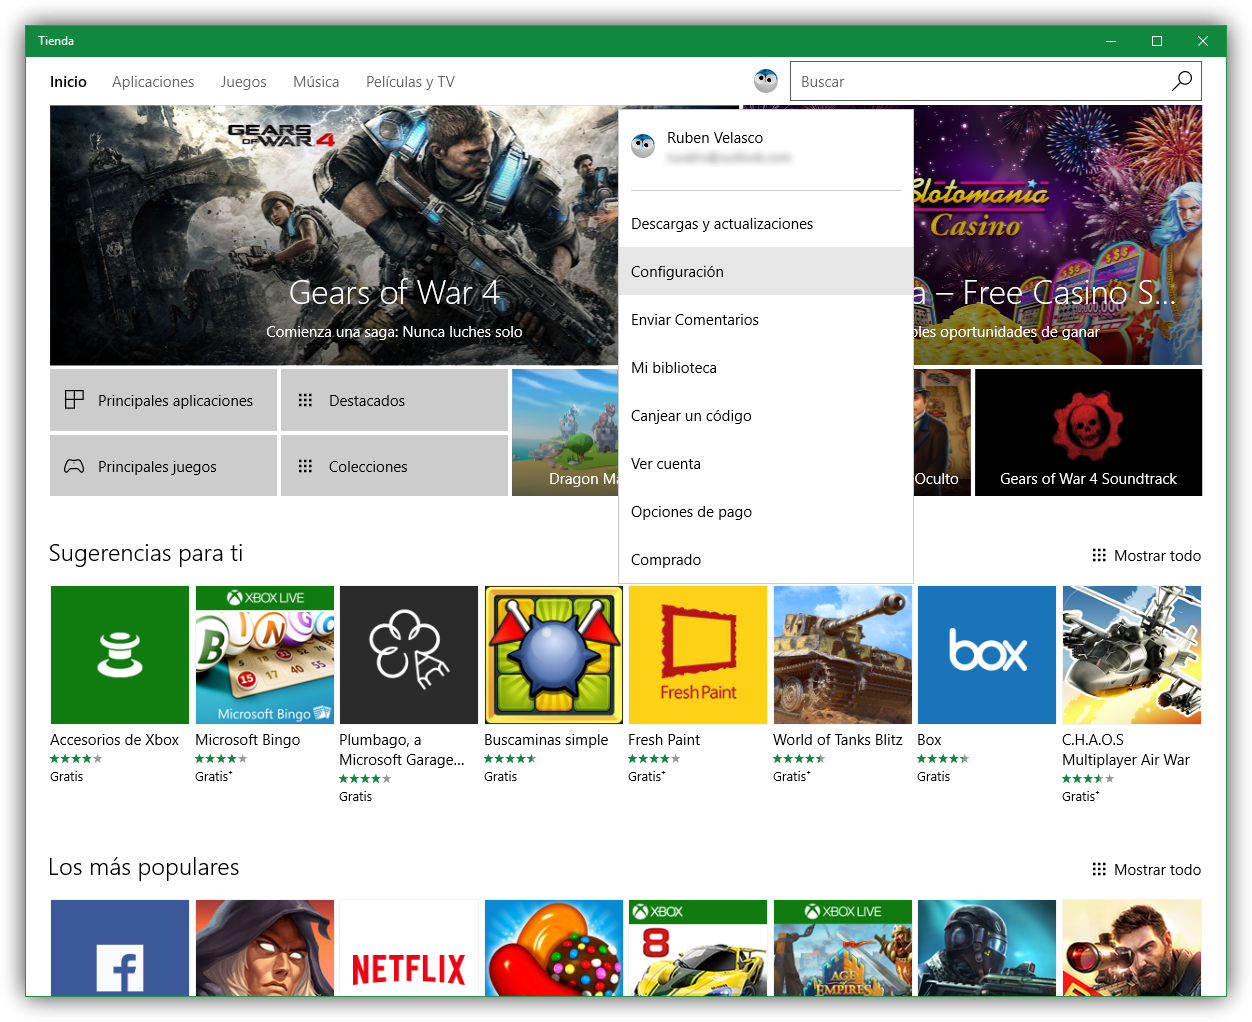The height and width of the screenshot is (1022, 1252).
Task: Open the Gears of War 4 banner
Action: [334, 235]
